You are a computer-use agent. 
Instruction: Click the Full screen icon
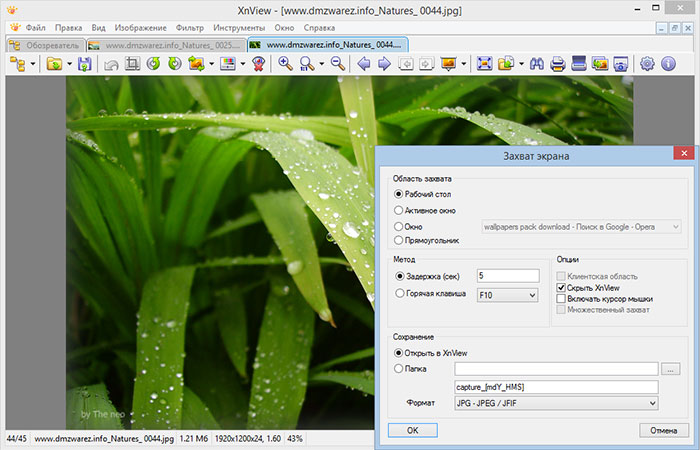coord(484,64)
